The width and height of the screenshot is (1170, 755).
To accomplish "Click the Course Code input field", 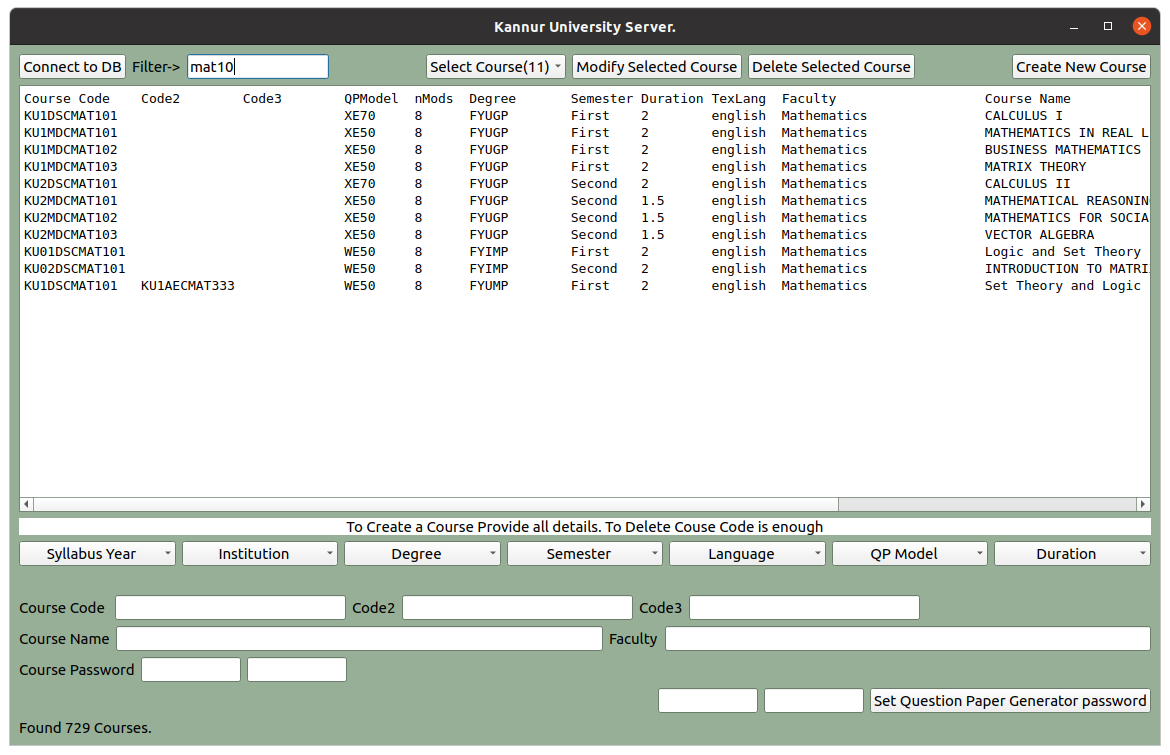I will (230, 608).
